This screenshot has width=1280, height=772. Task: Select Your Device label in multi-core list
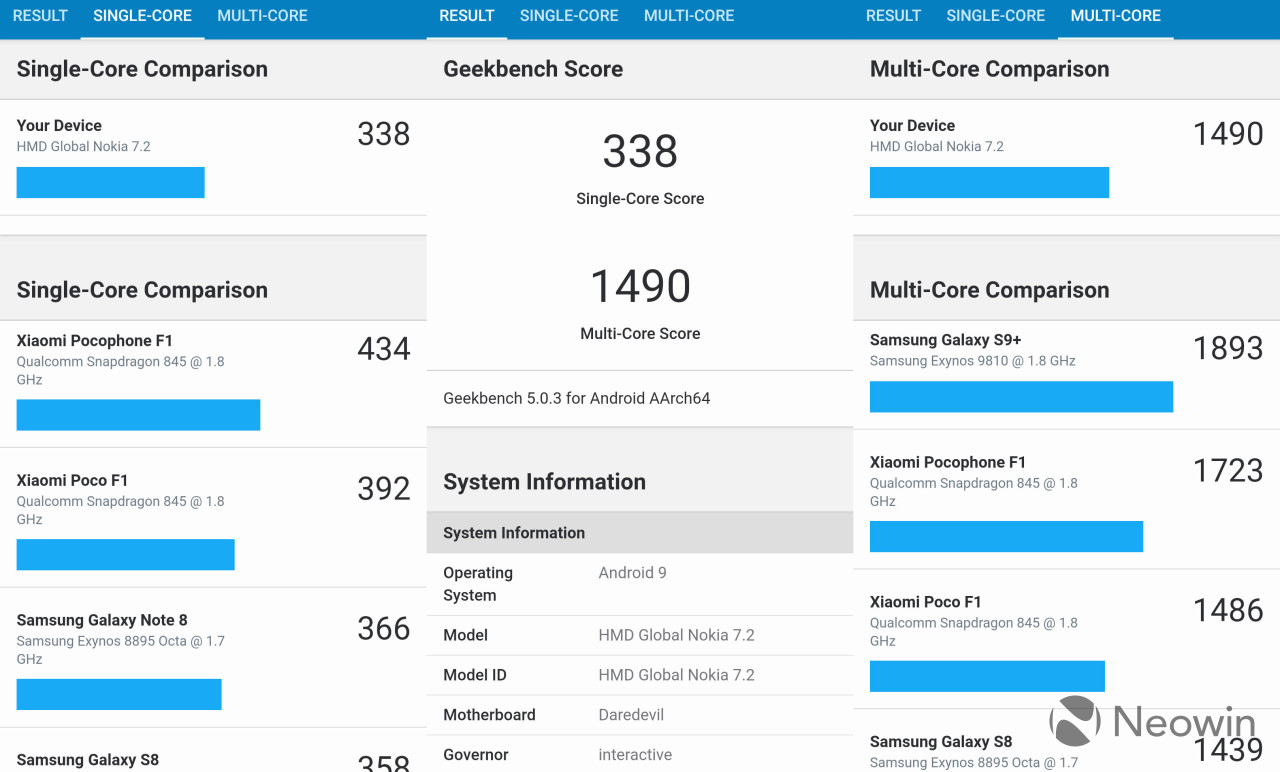[x=912, y=125]
